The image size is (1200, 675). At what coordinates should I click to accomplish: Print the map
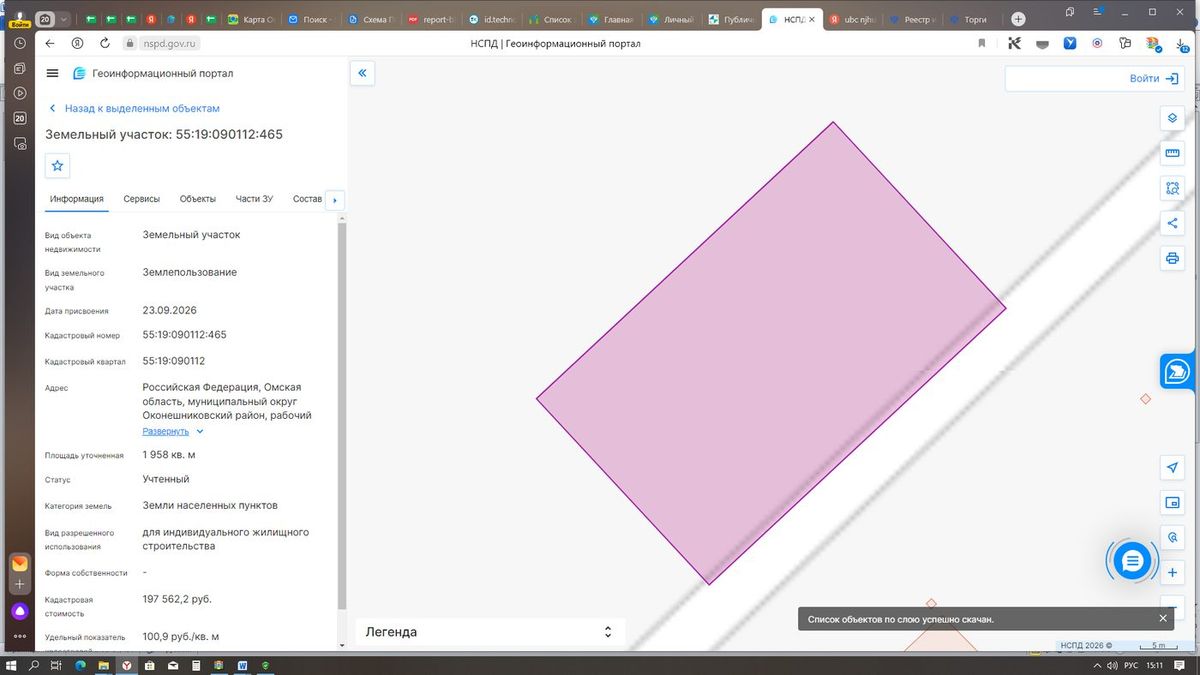[x=1172, y=258]
